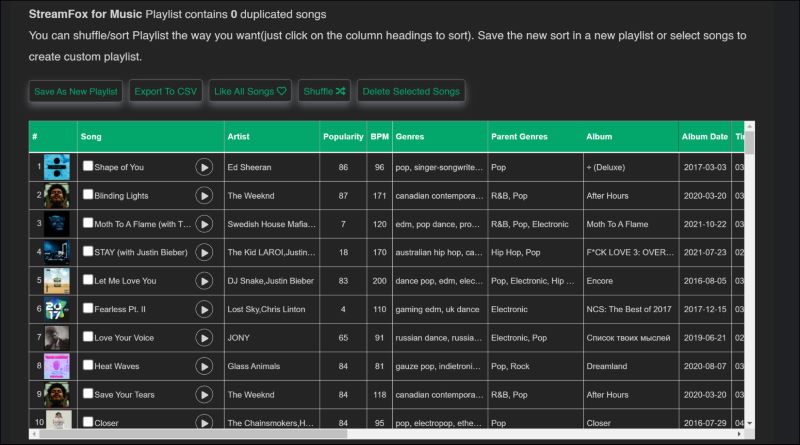Like All Songs with heart button
Viewport: 800px width, 445px height.
pos(250,91)
